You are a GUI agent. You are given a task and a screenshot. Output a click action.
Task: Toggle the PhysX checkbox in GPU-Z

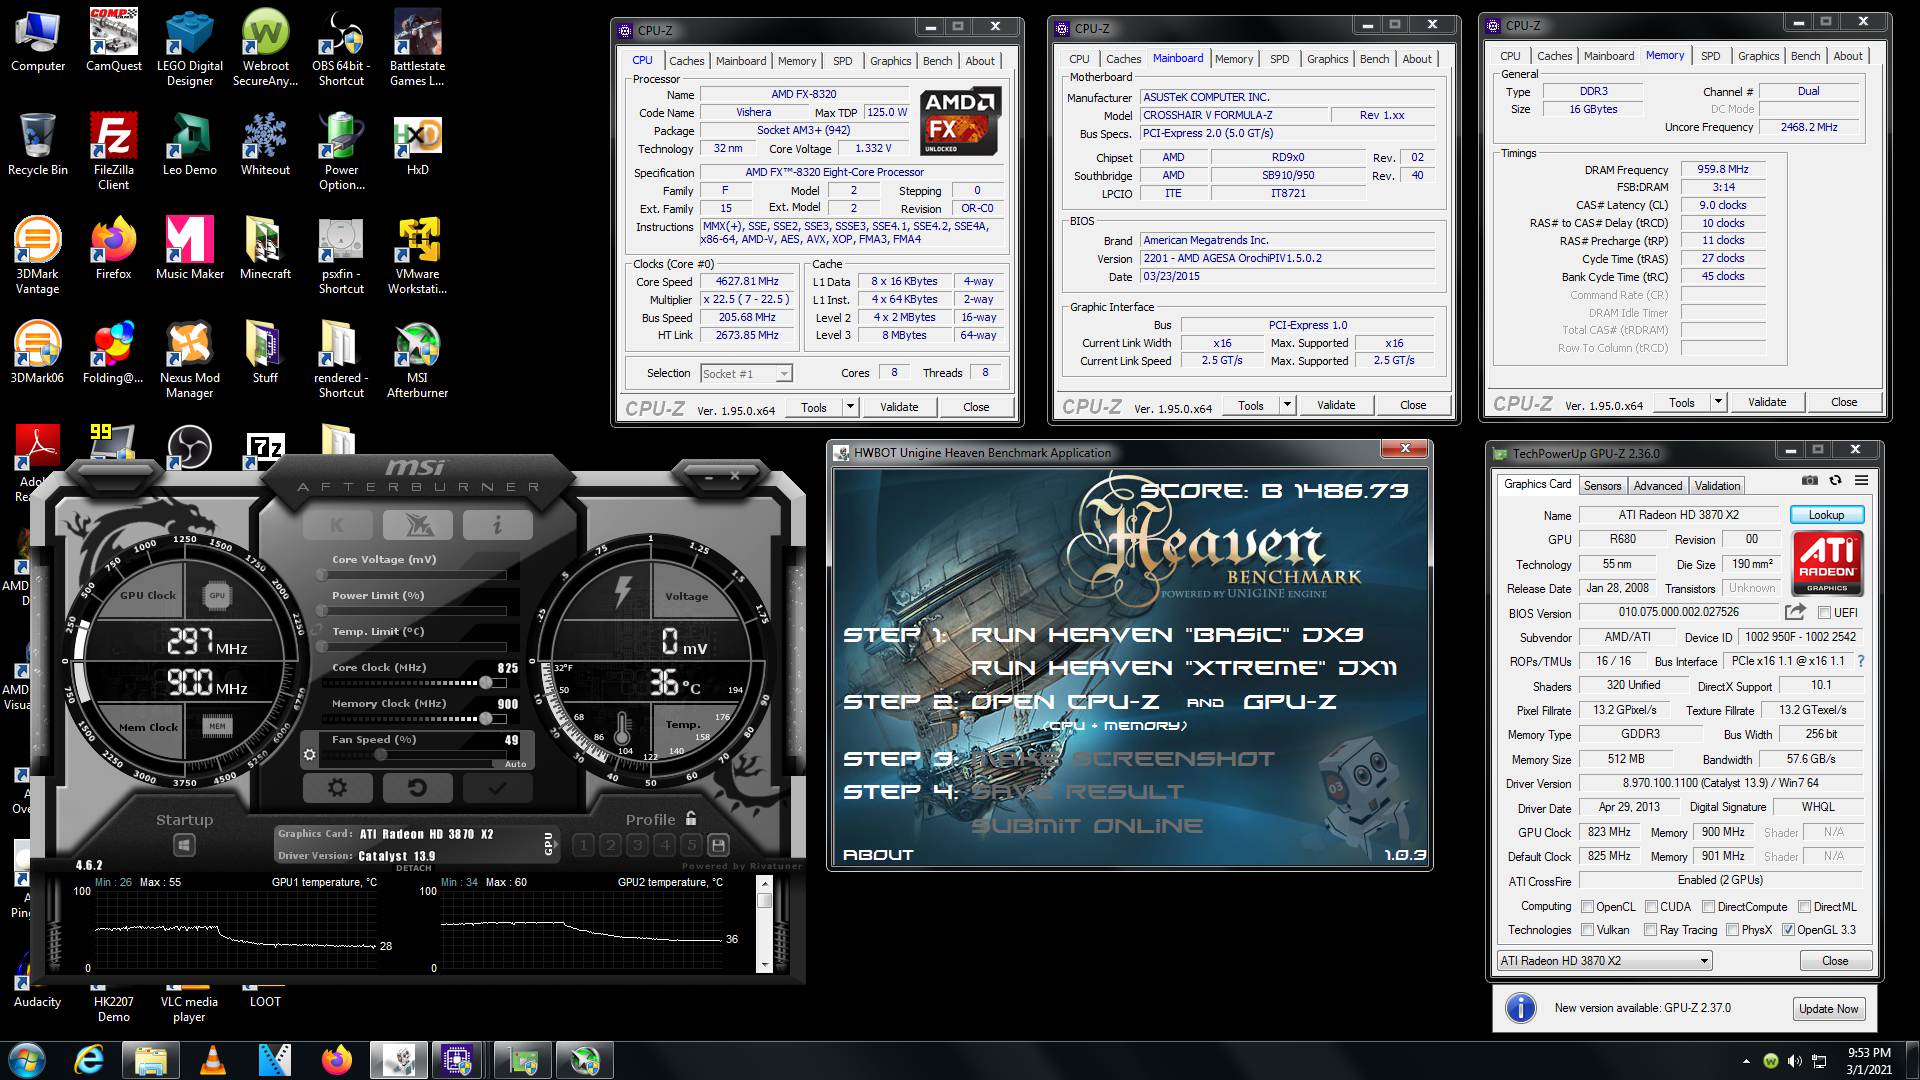[1731, 930]
